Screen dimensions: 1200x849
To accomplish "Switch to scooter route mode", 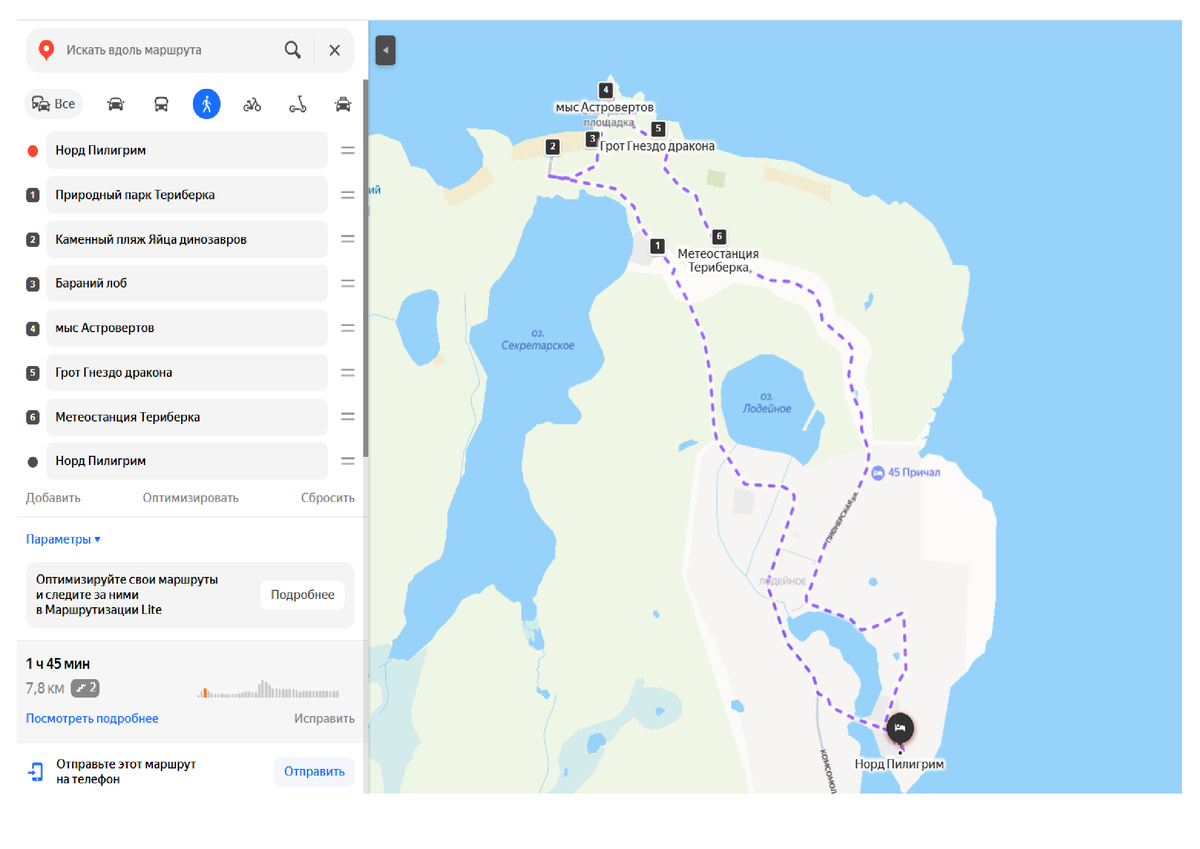I will (298, 104).
